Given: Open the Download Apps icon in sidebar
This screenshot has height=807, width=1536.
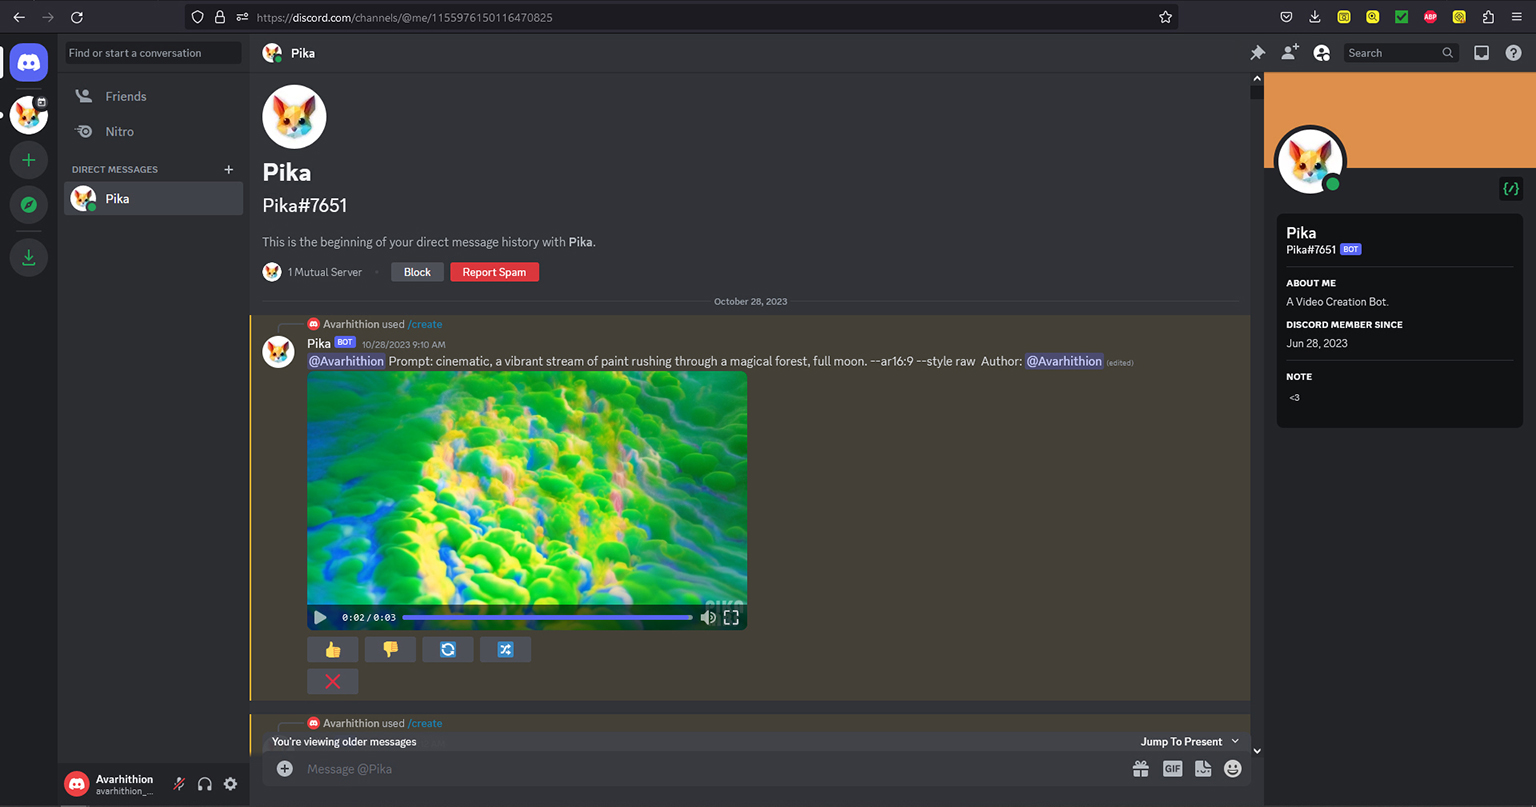Looking at the screenshot, I should tap(29, 257).
